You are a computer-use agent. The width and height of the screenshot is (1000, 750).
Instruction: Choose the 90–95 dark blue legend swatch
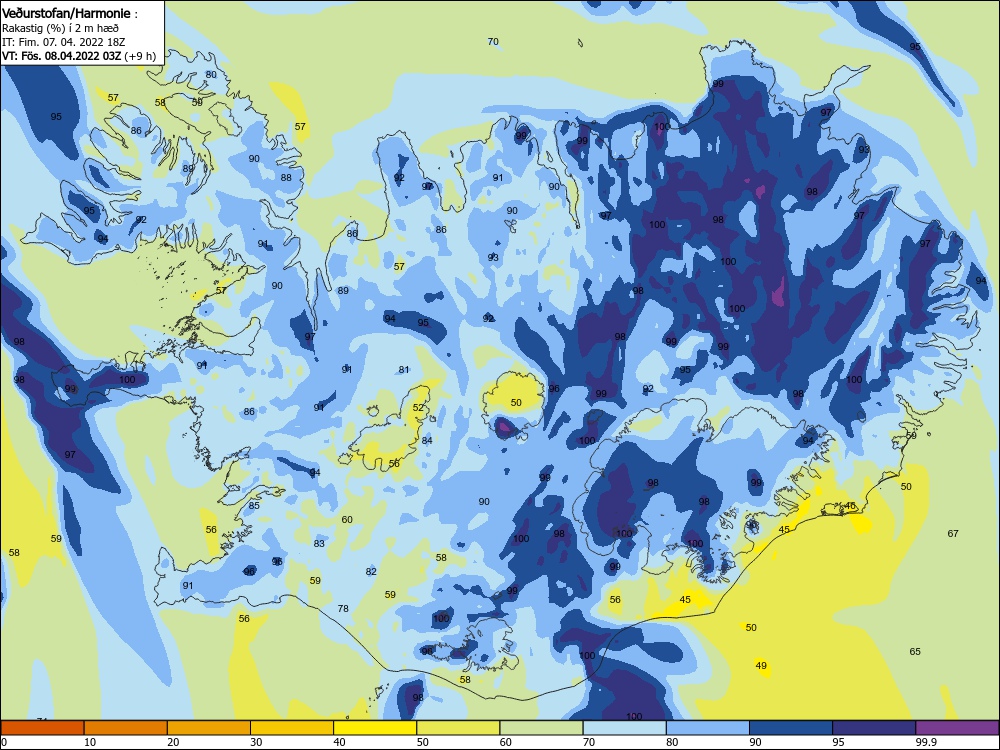coord(791,728)
